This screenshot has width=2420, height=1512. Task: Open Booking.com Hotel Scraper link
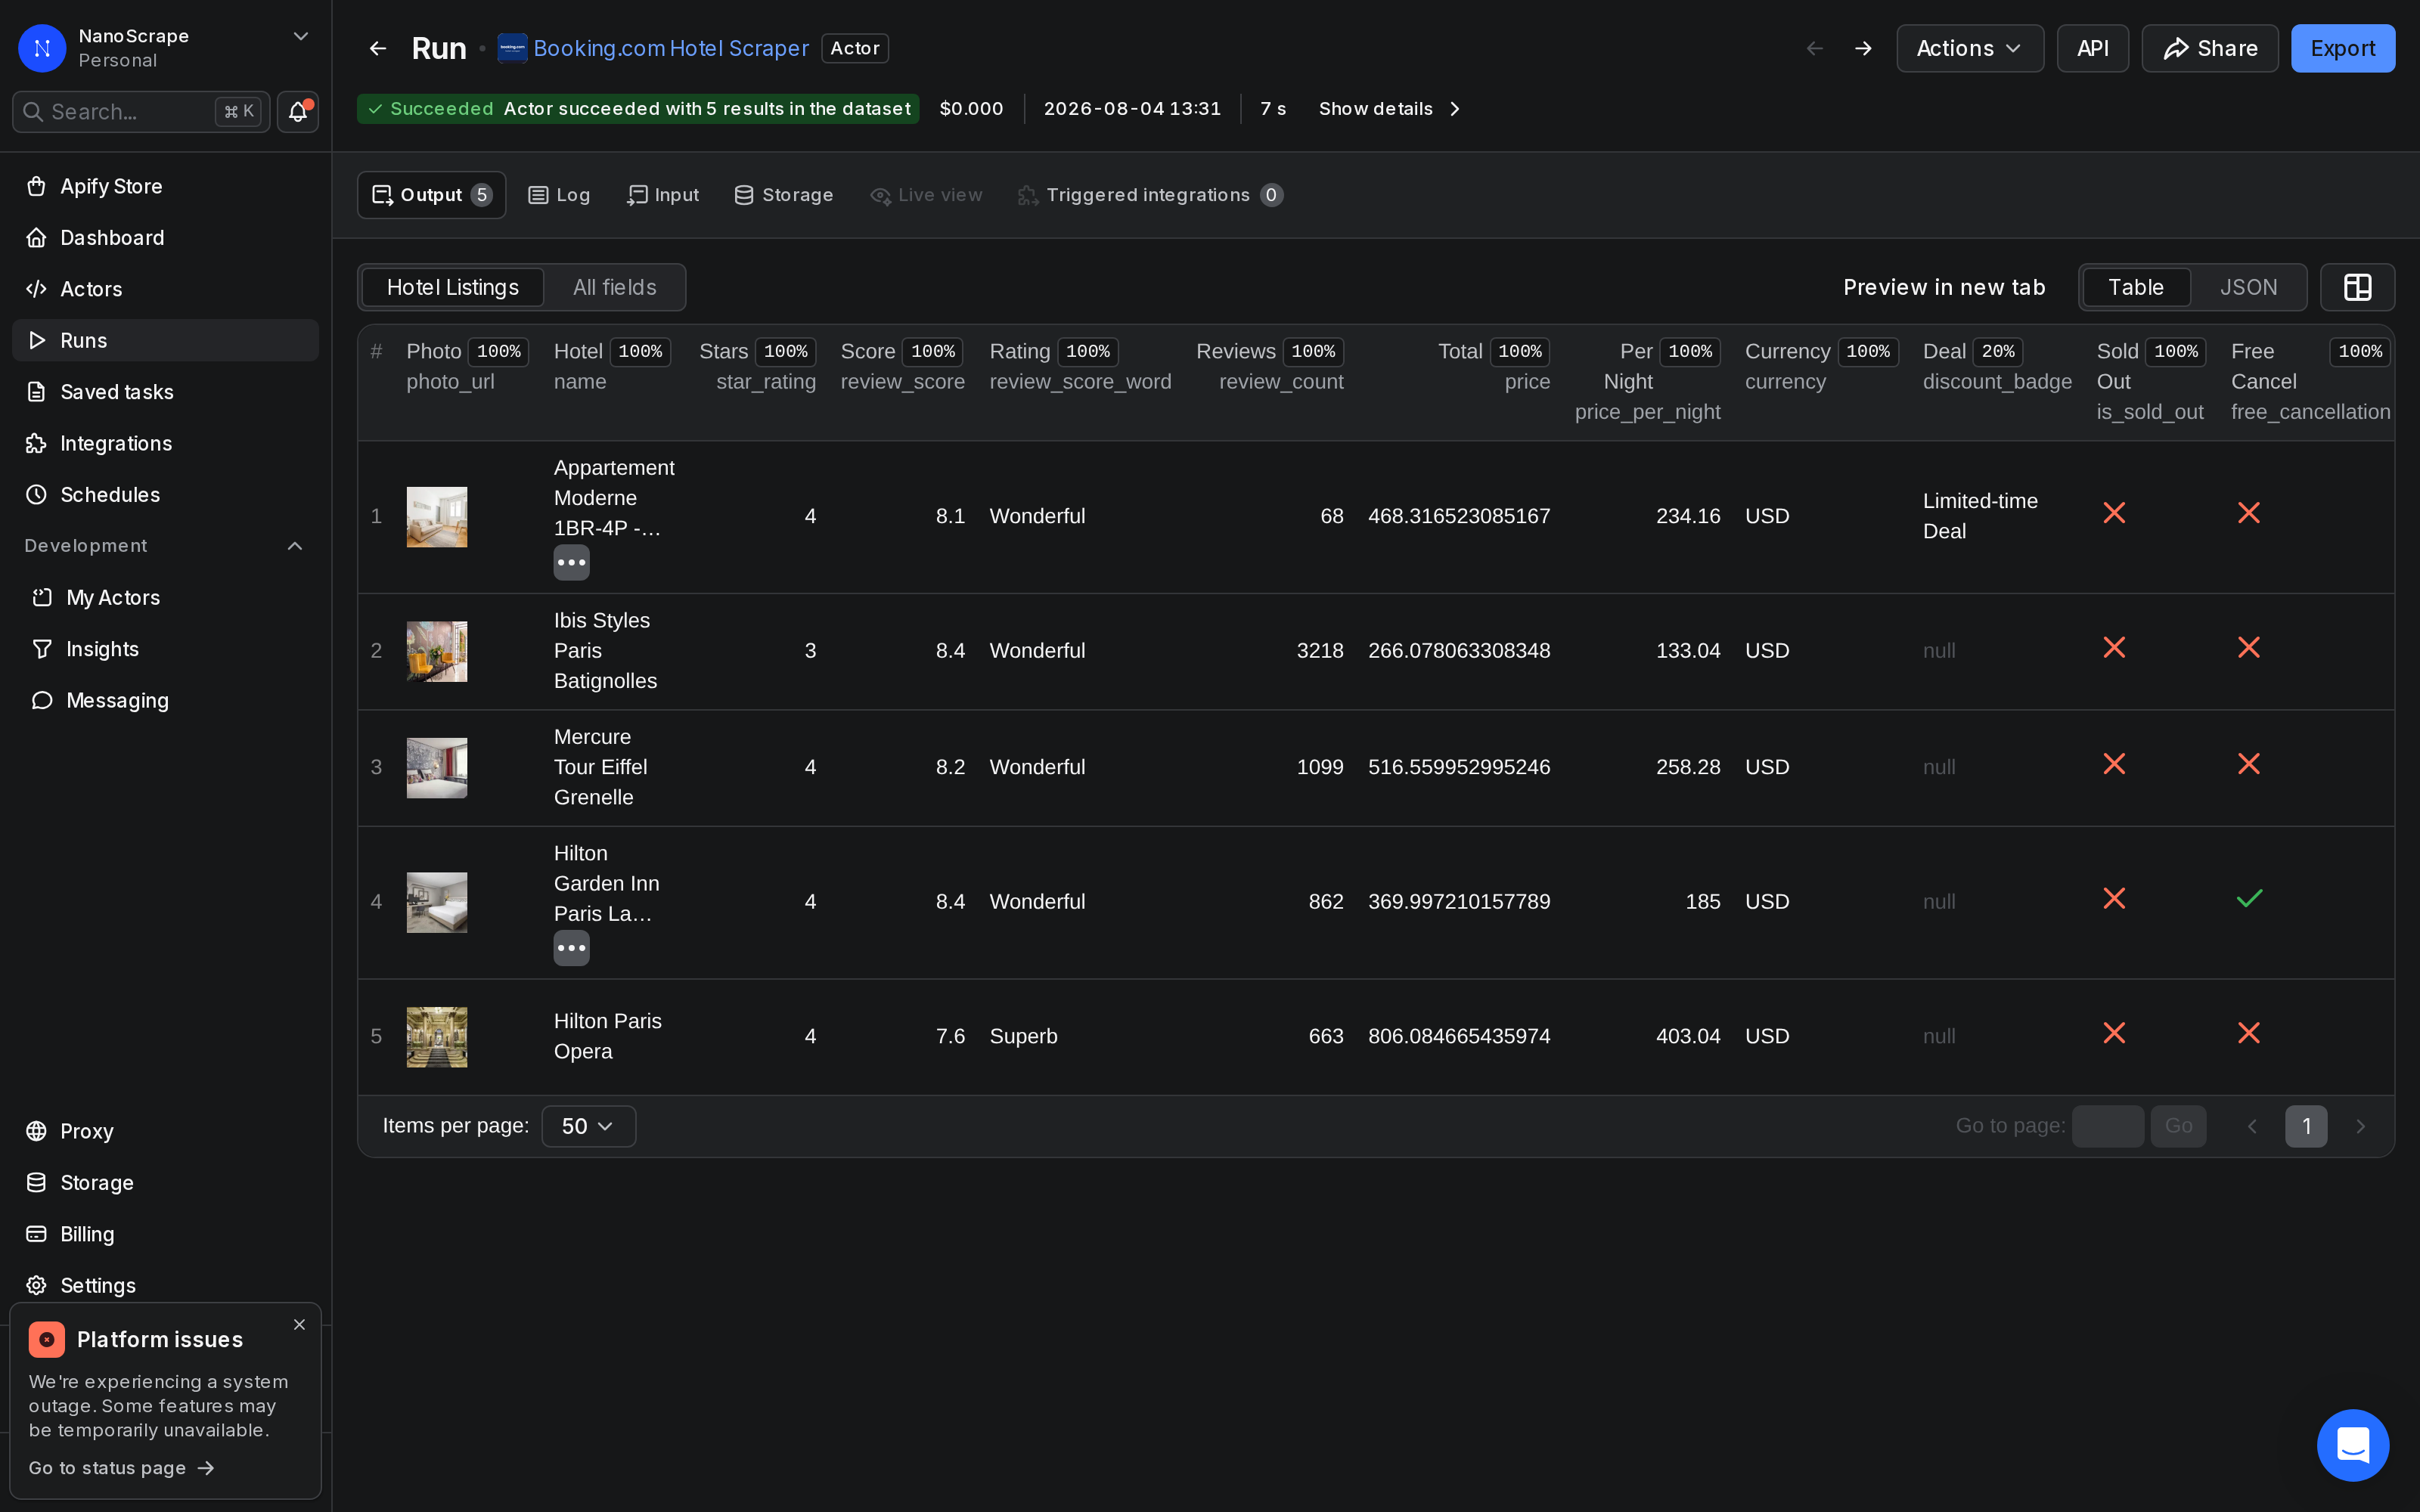pos(670,48)
